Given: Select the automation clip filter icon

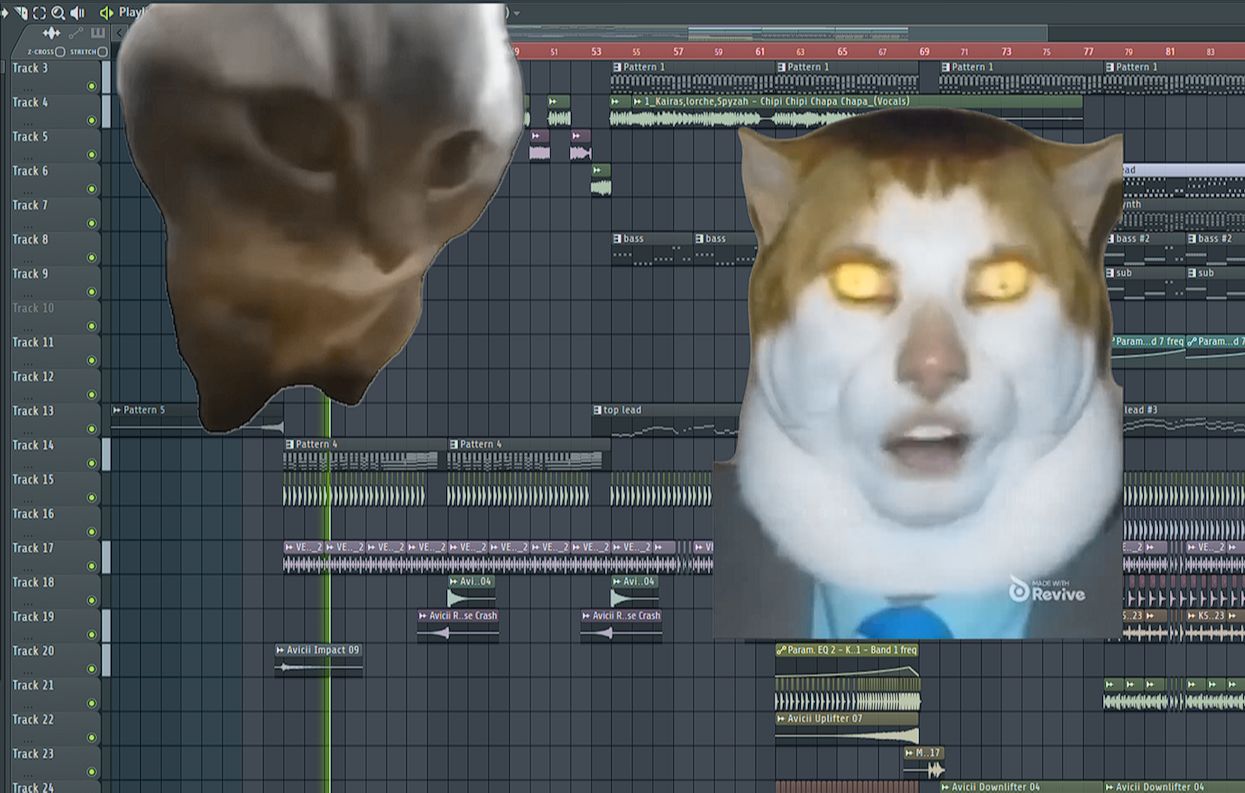Looking at the screenshot, I should [x=76, y=33].
